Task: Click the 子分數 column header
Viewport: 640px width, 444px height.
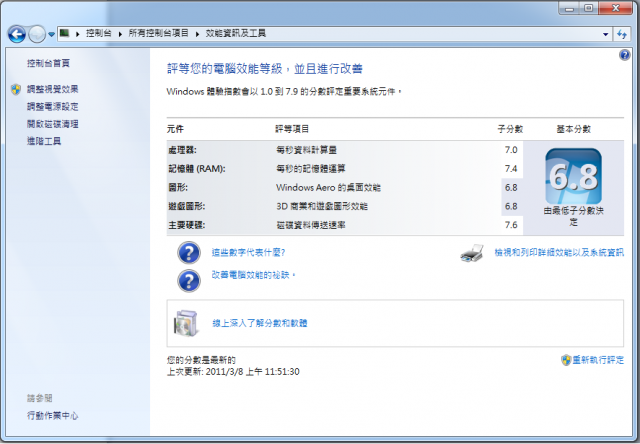Action: click(510, 129)
